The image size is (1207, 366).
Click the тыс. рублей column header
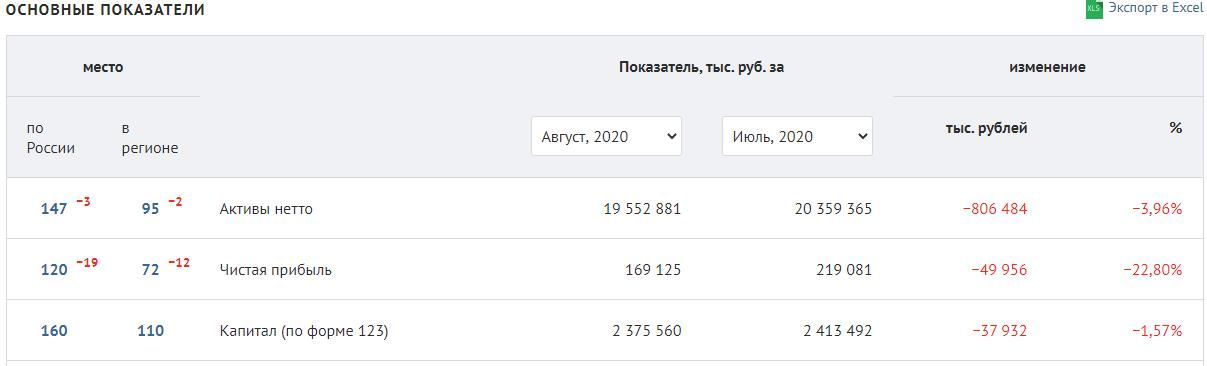coord(986,128)
